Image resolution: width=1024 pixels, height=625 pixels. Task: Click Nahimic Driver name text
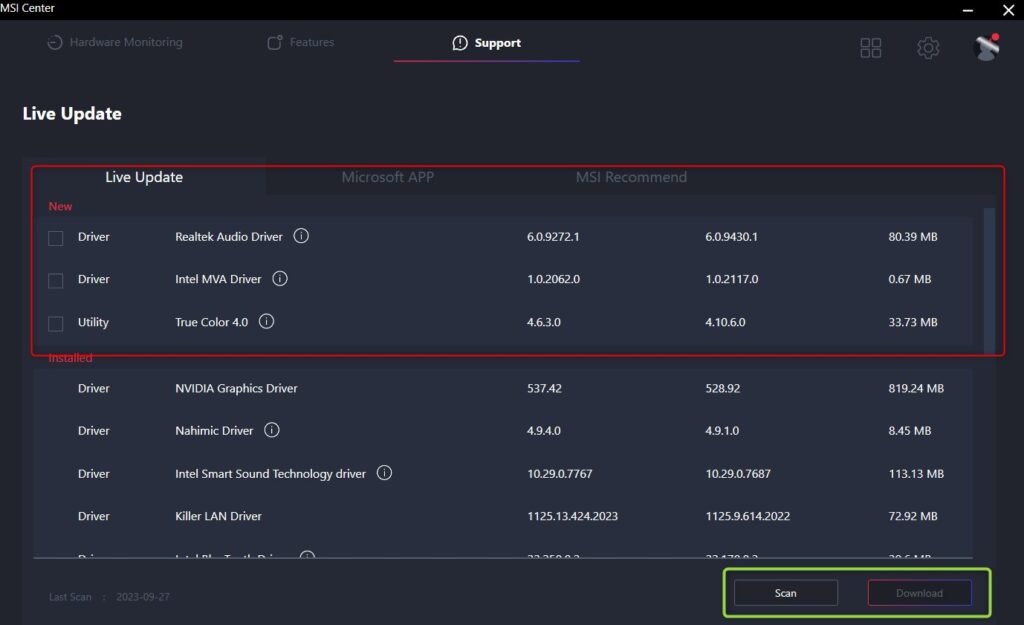pyautogui.click(x=214, y=430)
